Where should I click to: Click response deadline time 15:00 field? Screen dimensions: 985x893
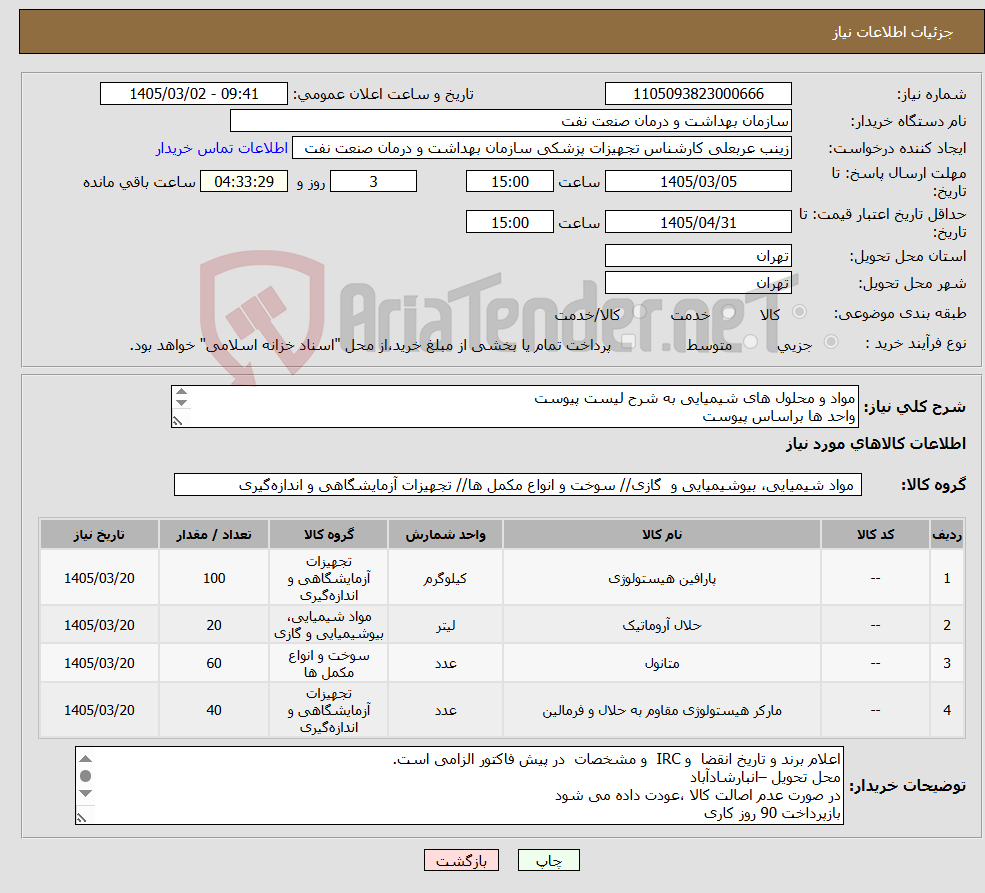tap(509, 181)
